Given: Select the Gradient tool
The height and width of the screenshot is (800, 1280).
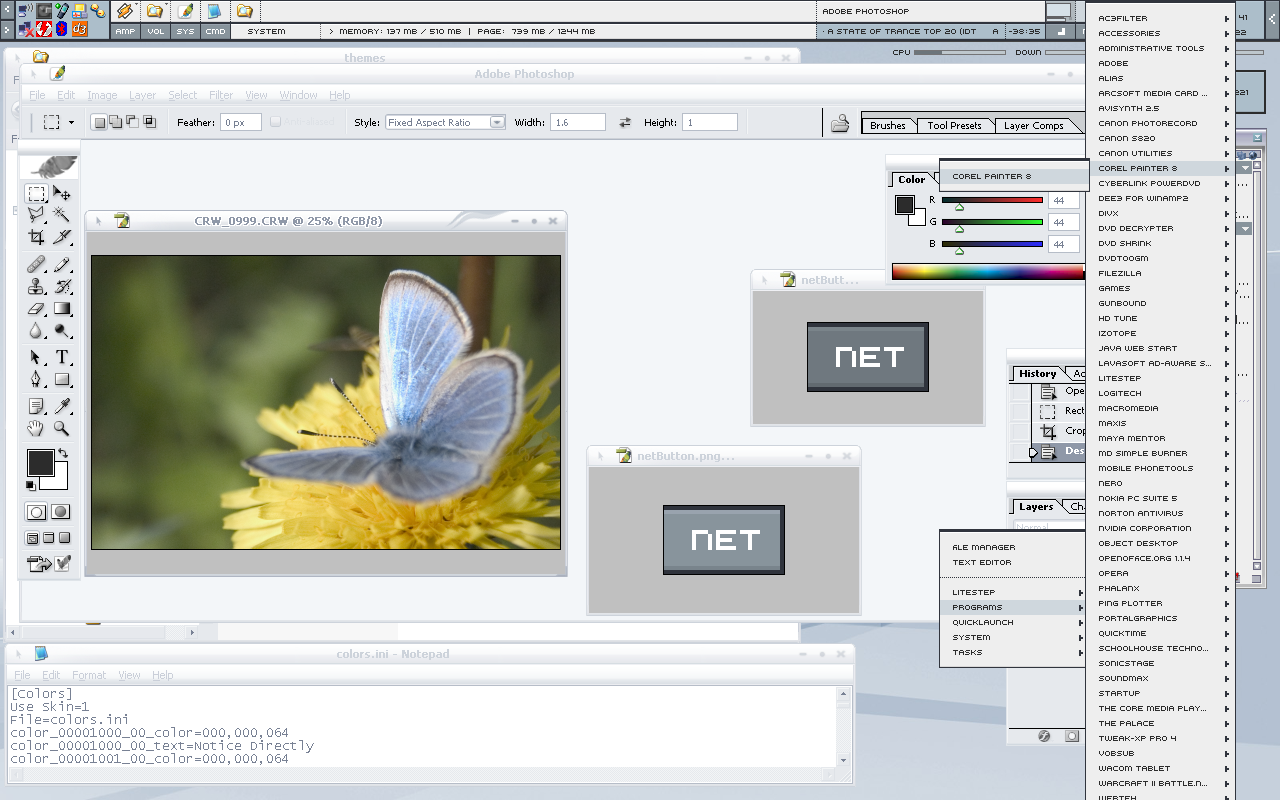Looking at the screenshot, I should [x=62, y=309].
